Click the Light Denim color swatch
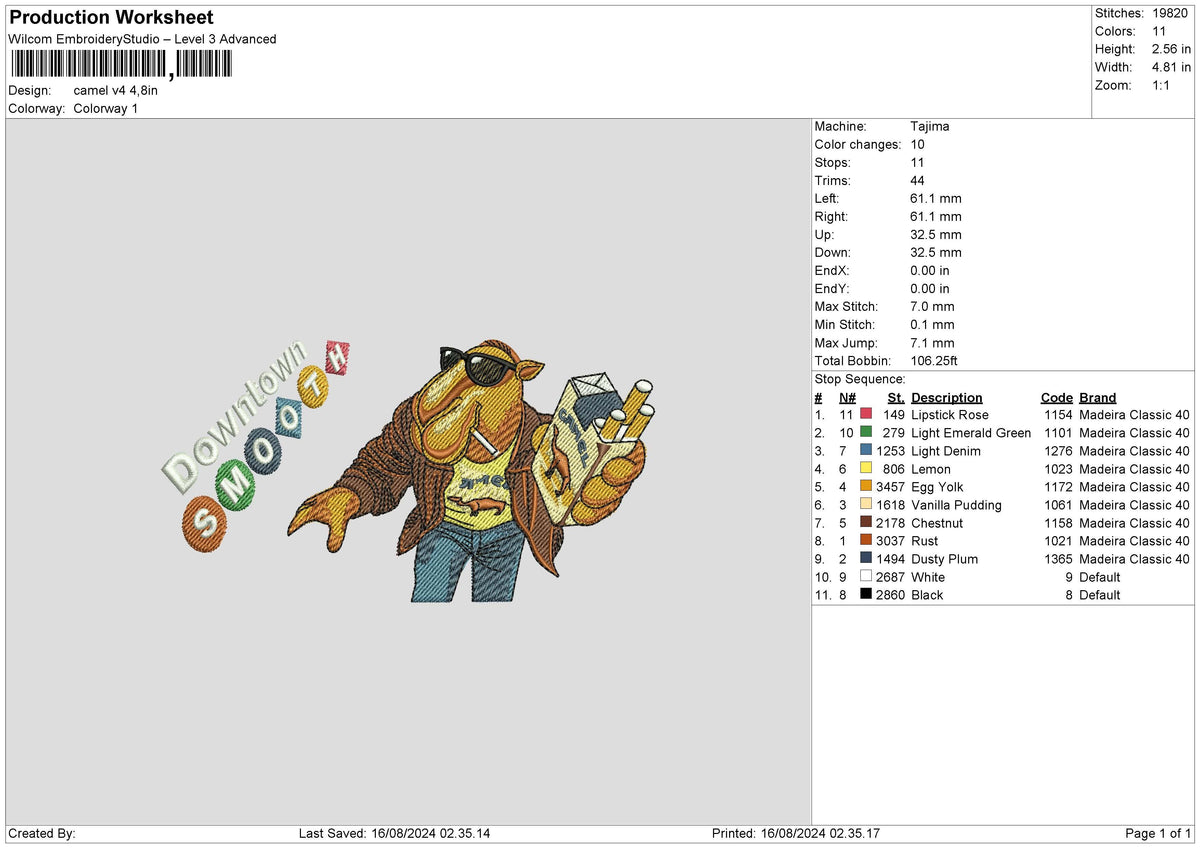The image size is (1200, 848). click(x=866, y=451)
